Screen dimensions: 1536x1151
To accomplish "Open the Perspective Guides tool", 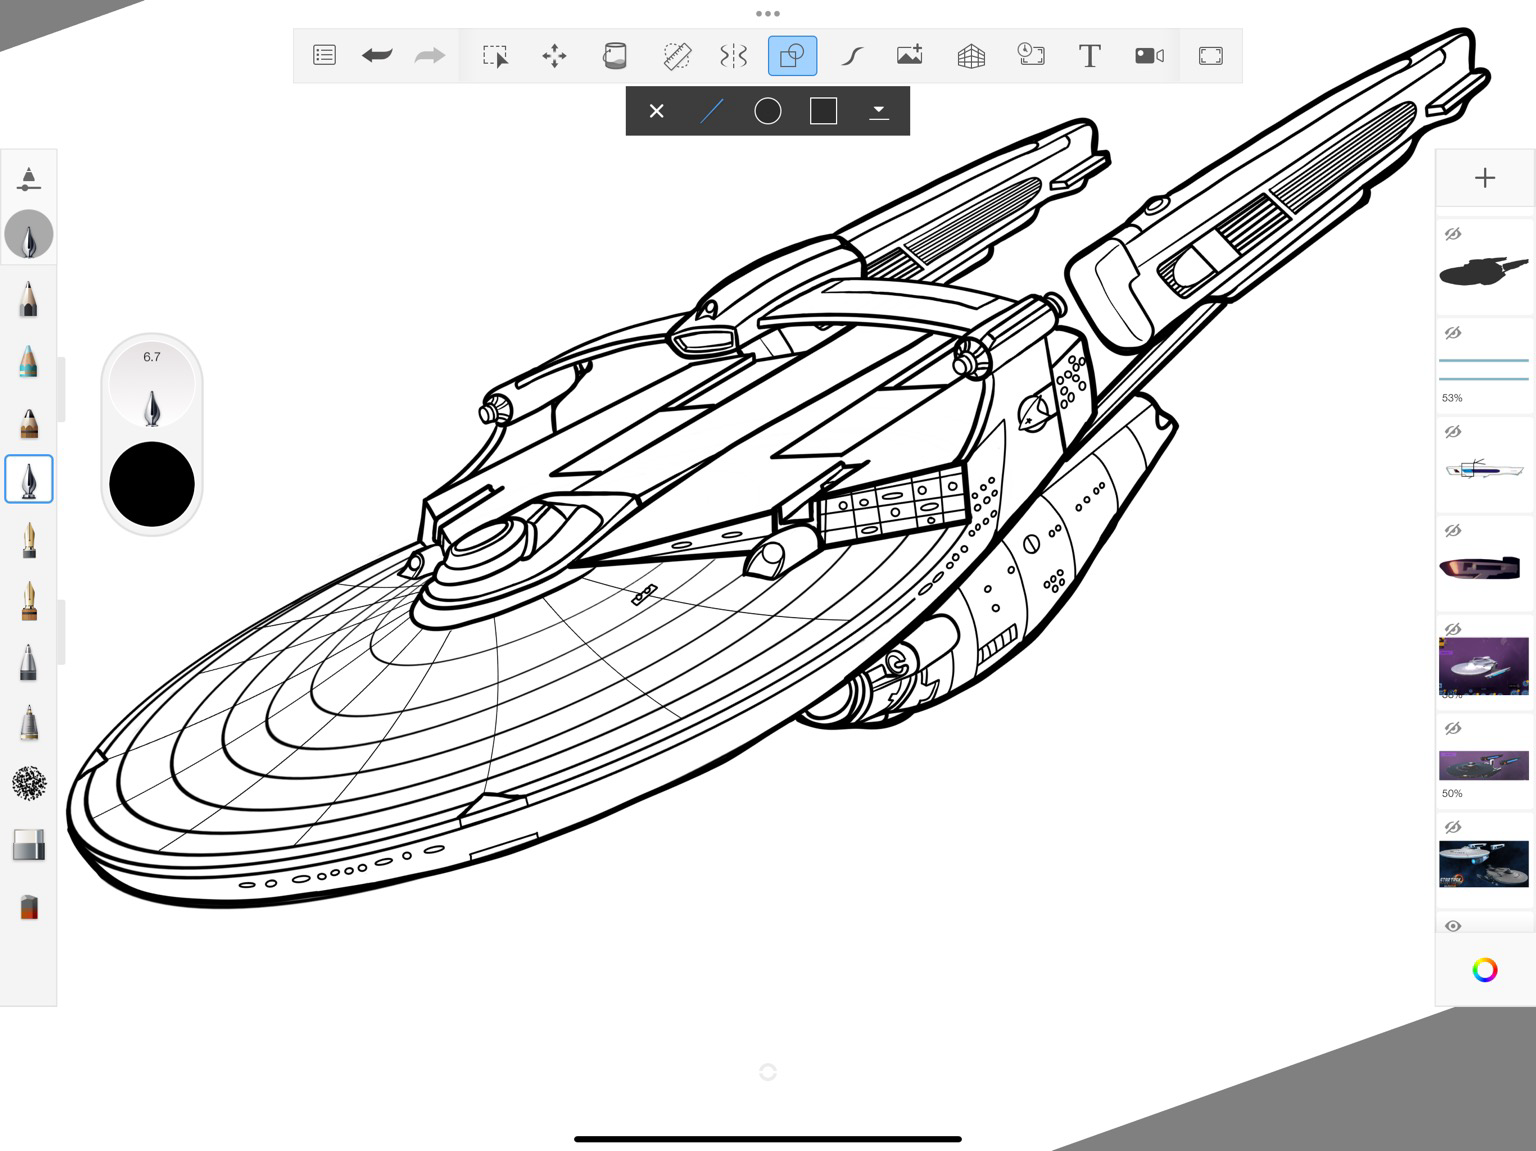I will click(971, 55).
